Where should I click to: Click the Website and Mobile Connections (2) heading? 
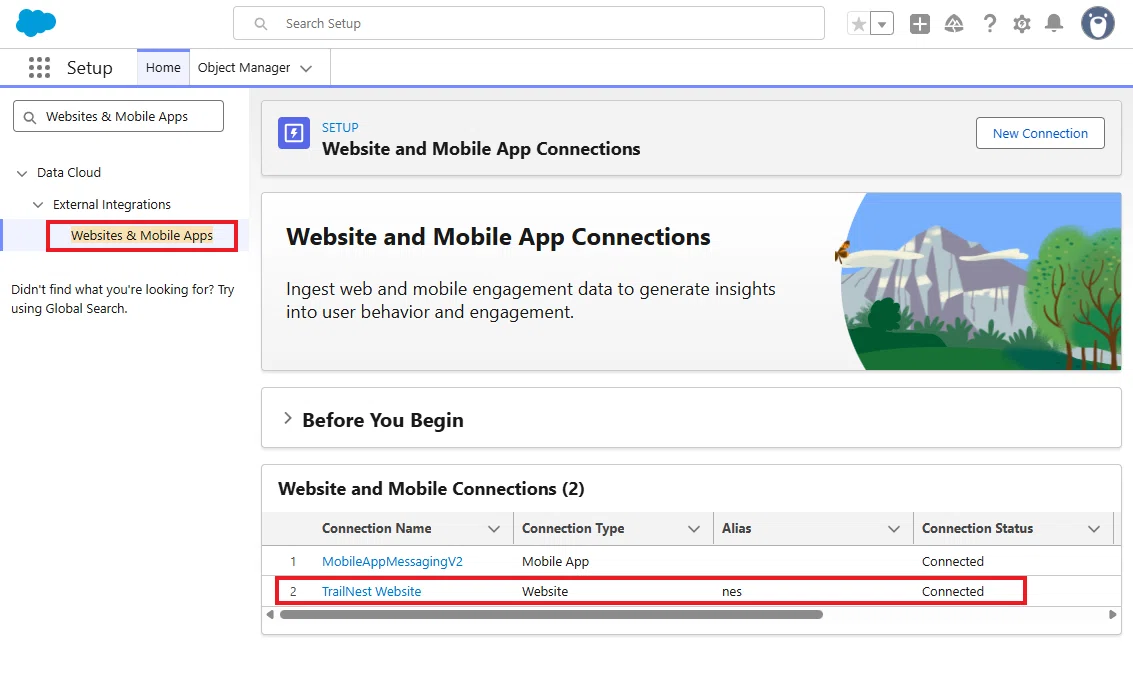click(431, 489)
